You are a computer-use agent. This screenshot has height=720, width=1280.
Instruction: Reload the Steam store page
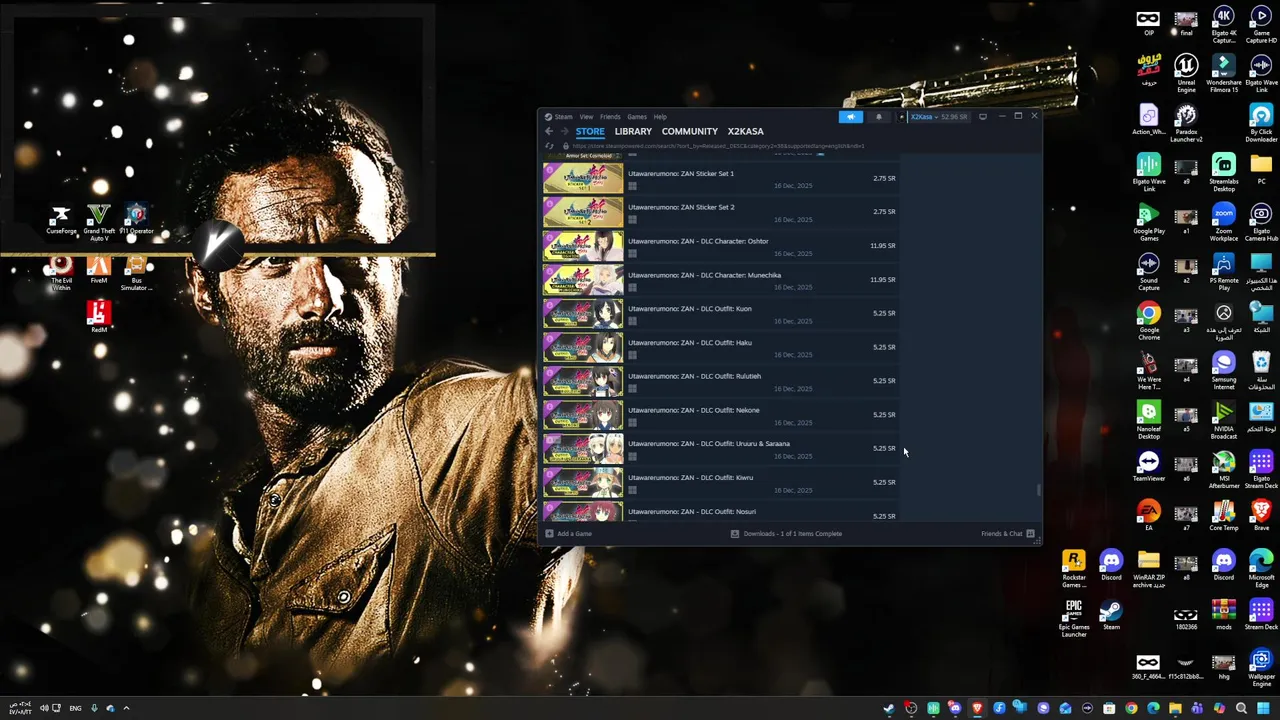pos(549,146)
